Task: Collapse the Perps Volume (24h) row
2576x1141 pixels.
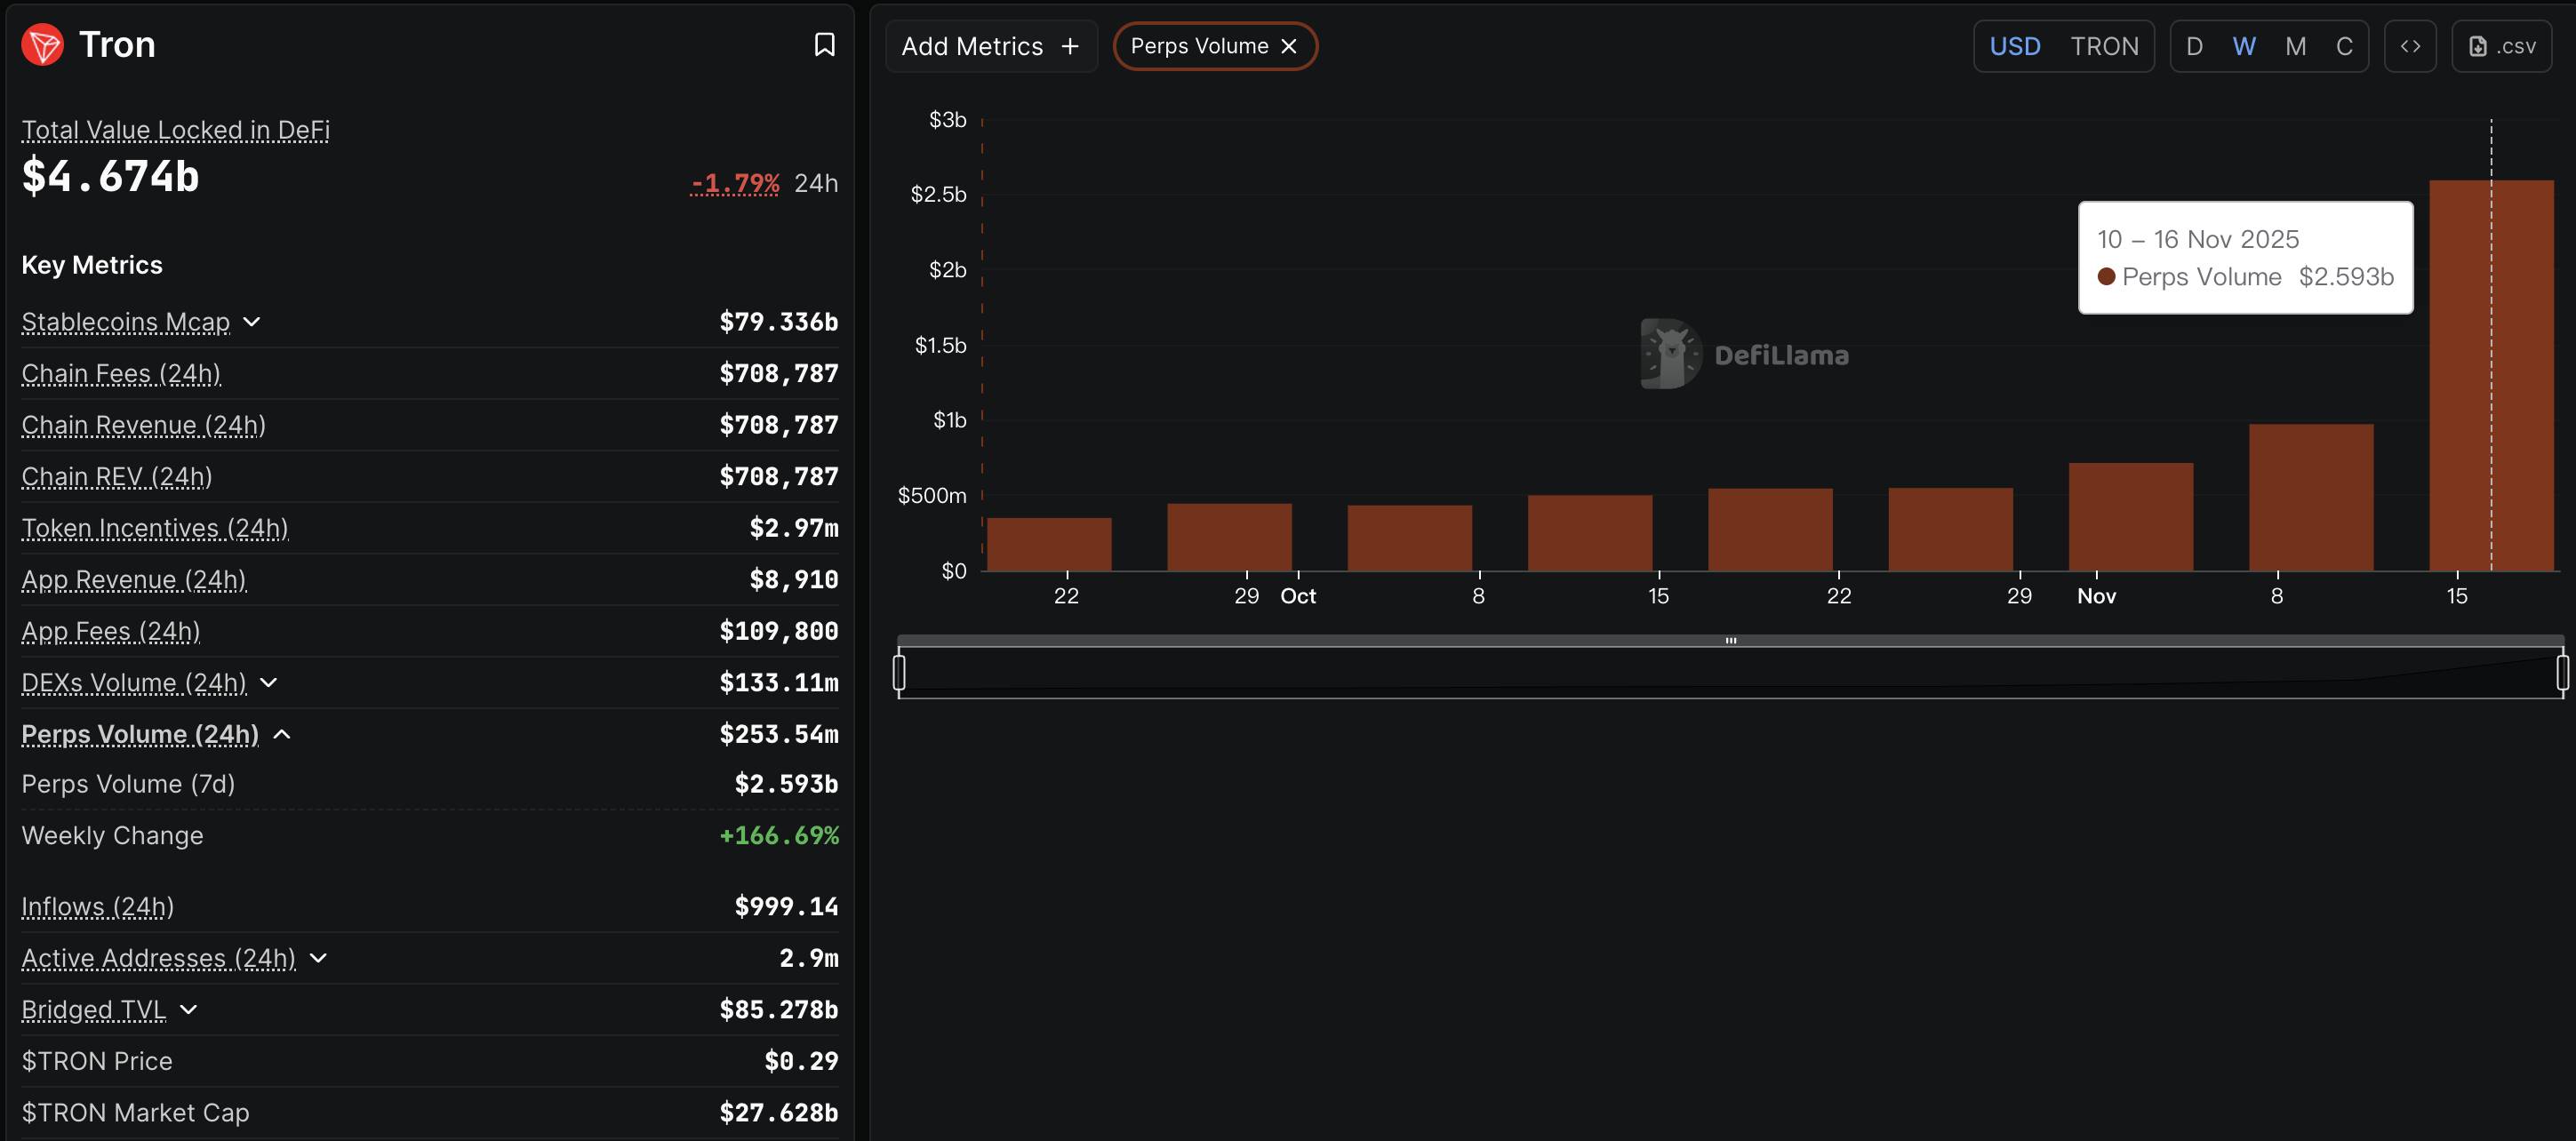Action: pos(282,735)
